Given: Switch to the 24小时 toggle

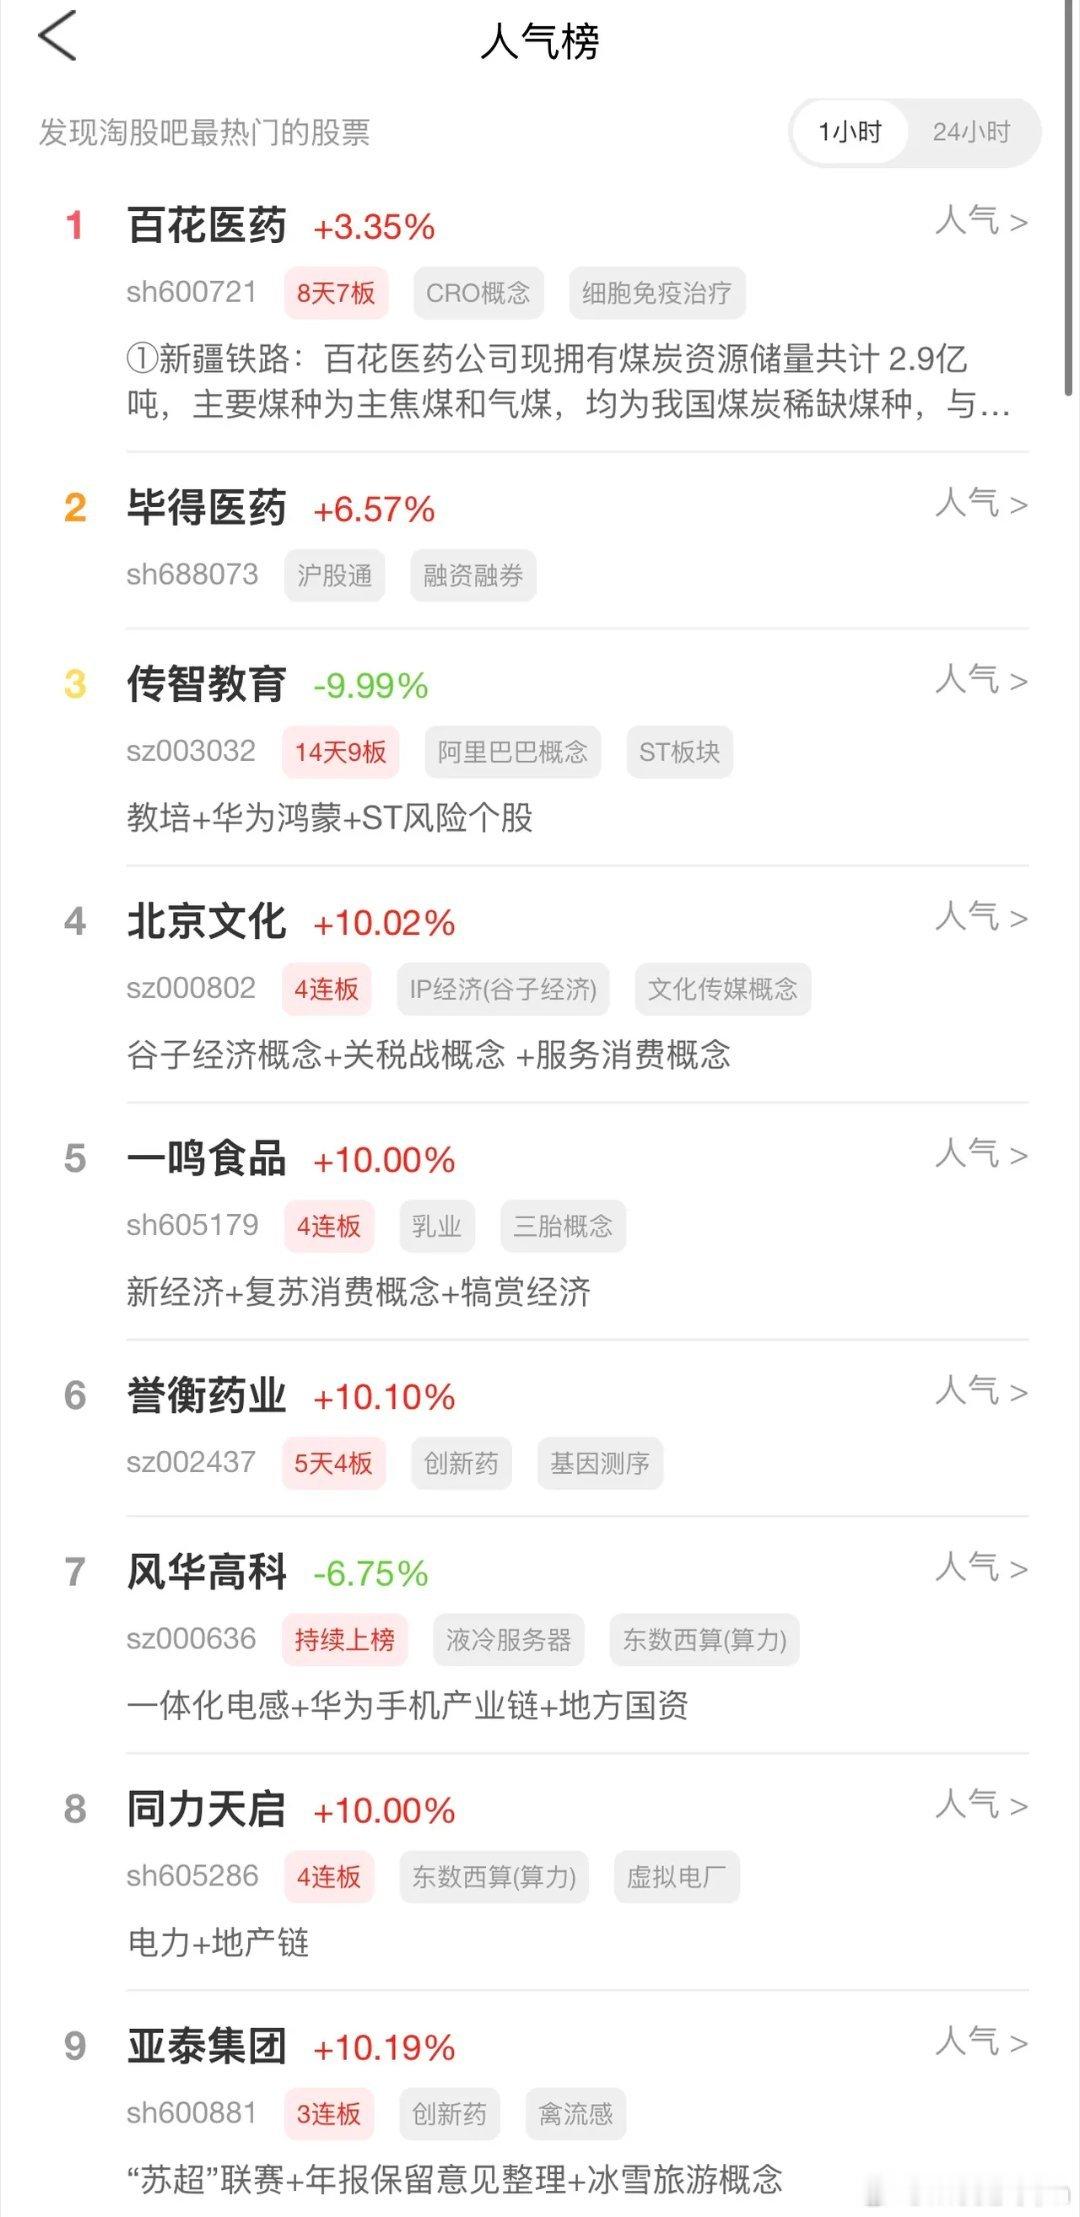Looking at the screenshot, I should pyautogui.click(x=971, y=132).
